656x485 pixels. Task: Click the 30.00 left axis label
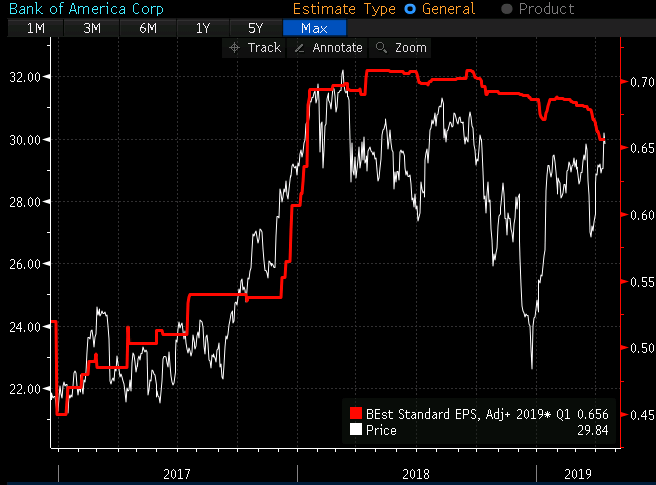click(25, 140)
